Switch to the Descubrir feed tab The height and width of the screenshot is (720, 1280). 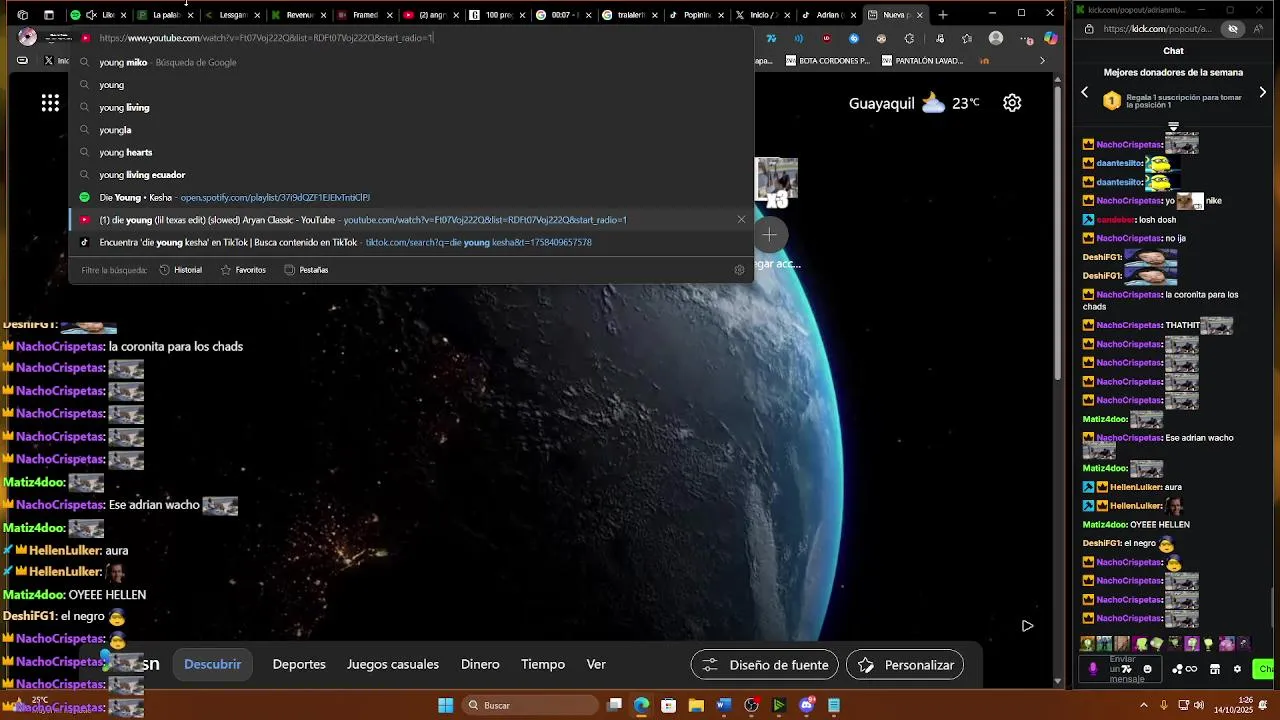[x=212, y=664]
